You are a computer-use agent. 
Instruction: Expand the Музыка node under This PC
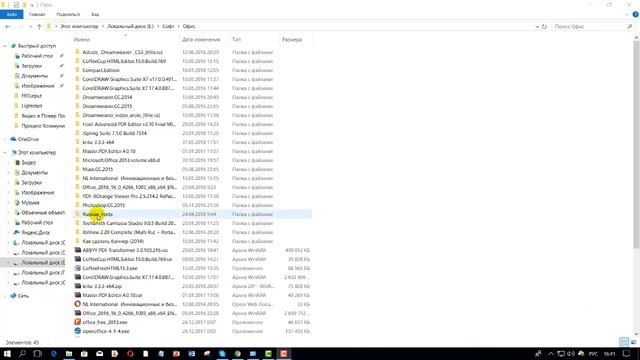click(9, 202)
